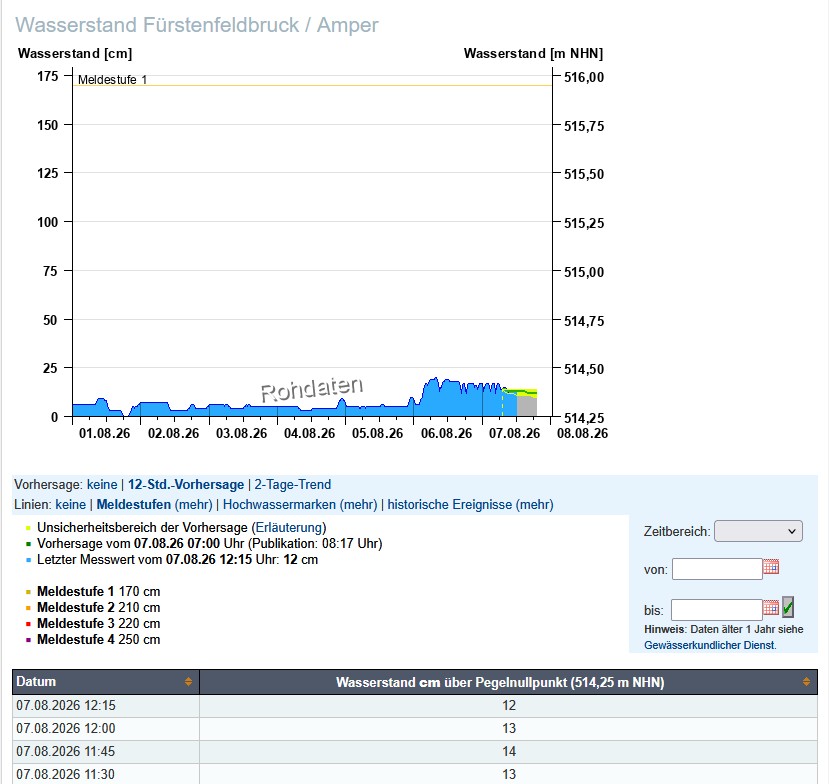Focus the 'bis' date input field
This screenshot has height=784, width=829.
tap(716, 610)
